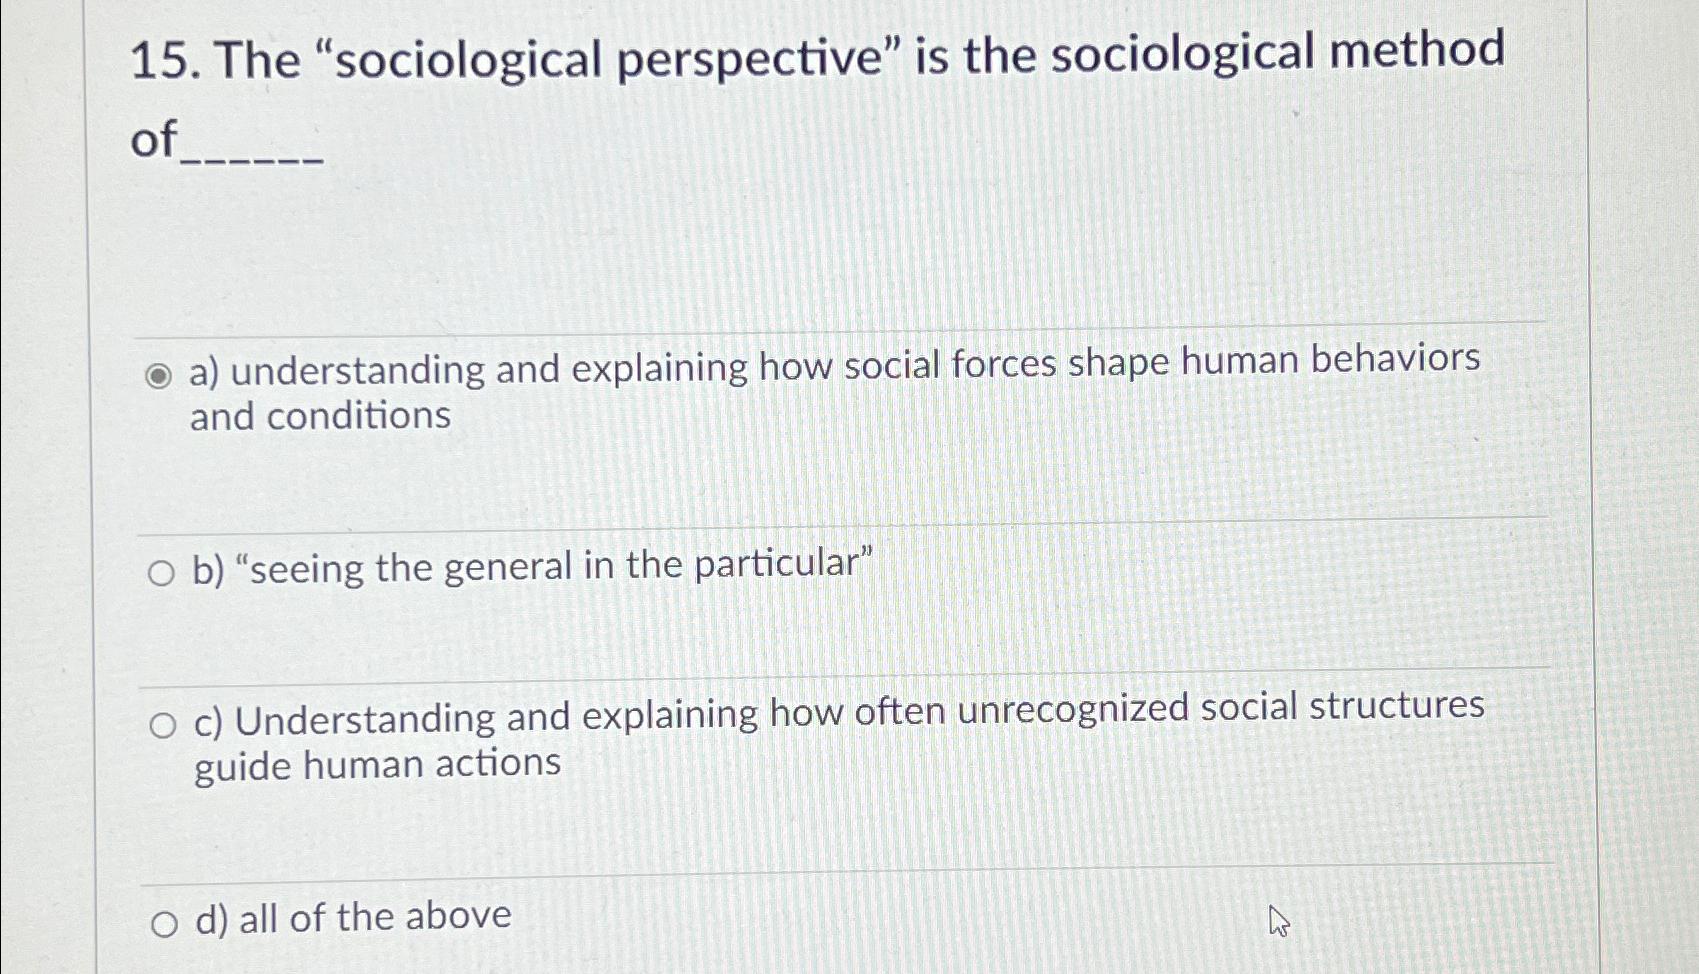Pick answer about social forces shaping behaviors
This screenshot has height=974, width=1699.
pyautogui.click(x=835, y=367)
